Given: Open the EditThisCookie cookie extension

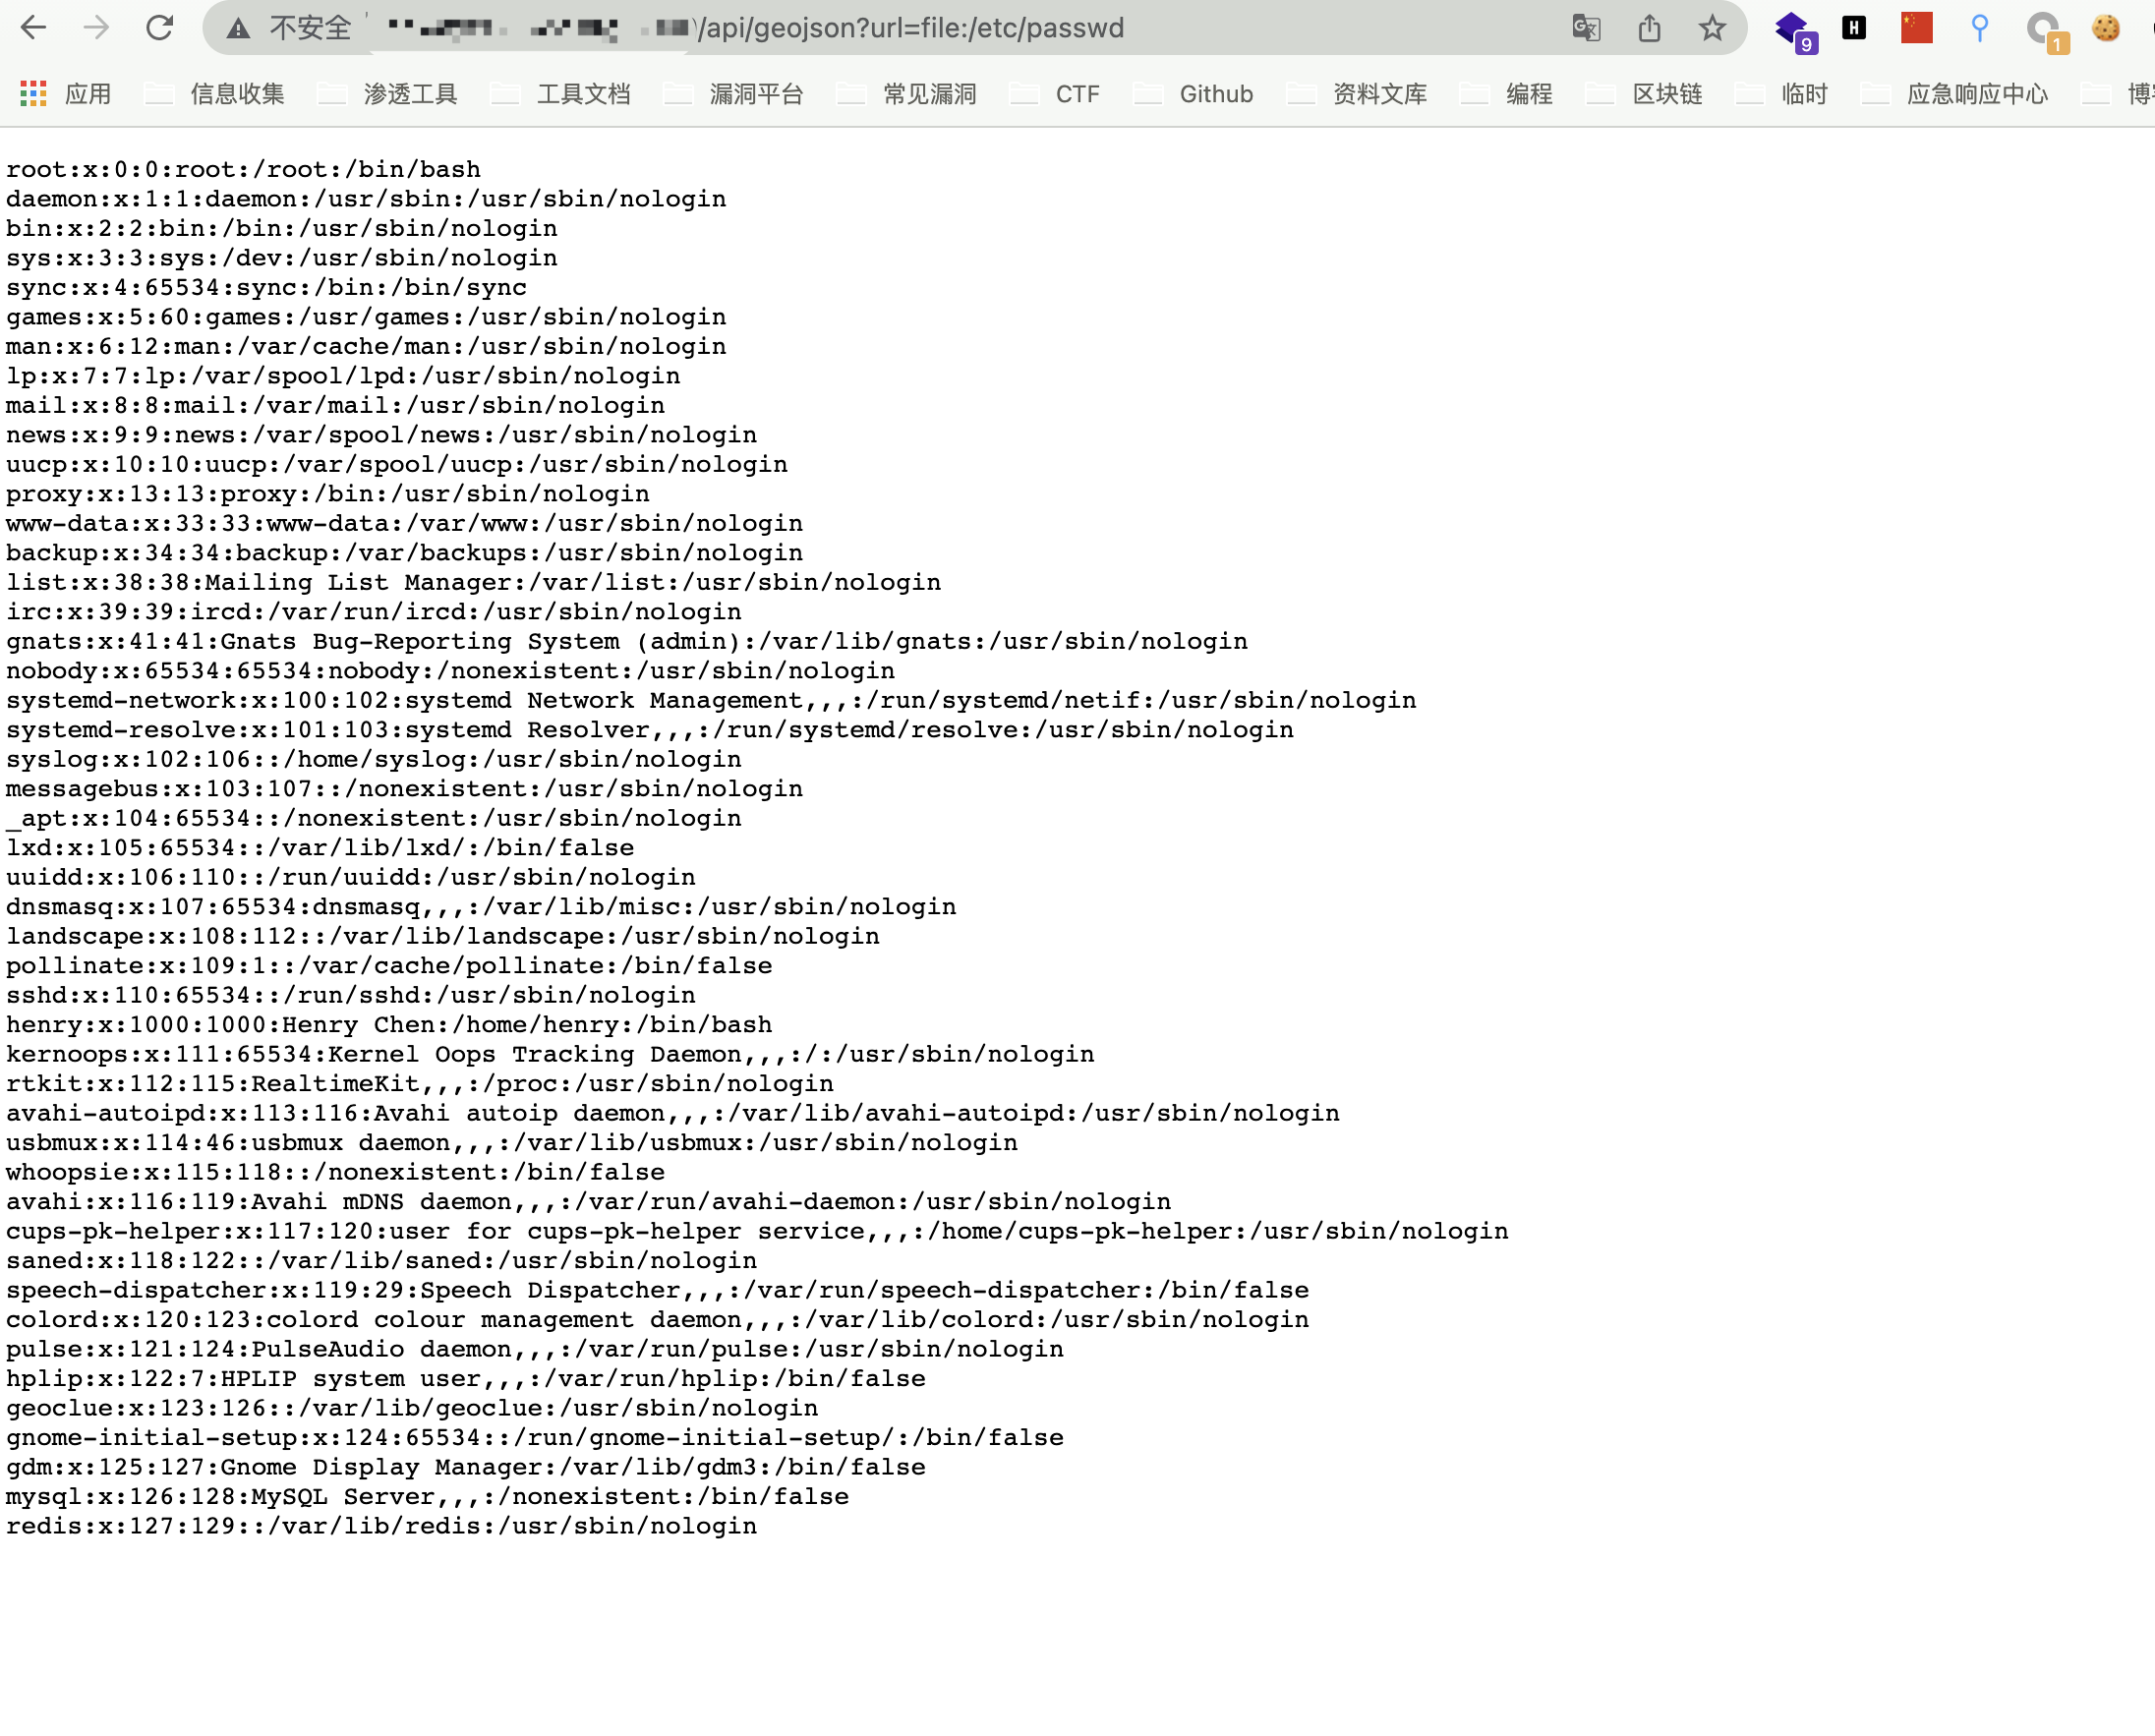Looking at the screenshot, I should [2106, 29].
